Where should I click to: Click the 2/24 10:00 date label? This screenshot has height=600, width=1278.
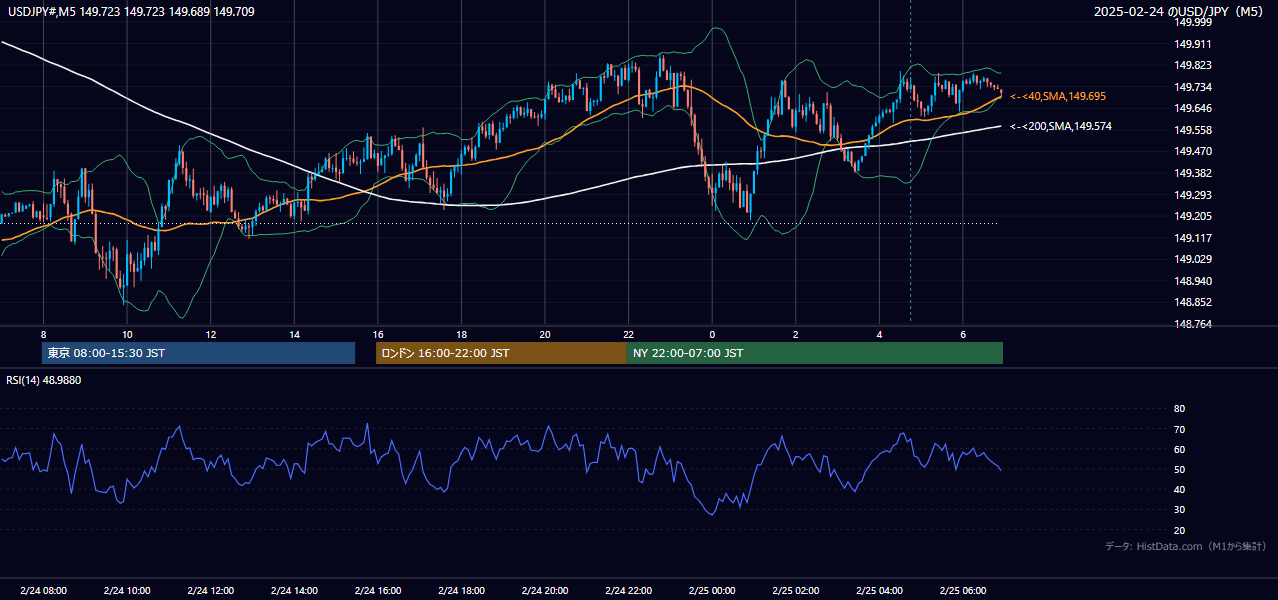click(x=127, y=591)
